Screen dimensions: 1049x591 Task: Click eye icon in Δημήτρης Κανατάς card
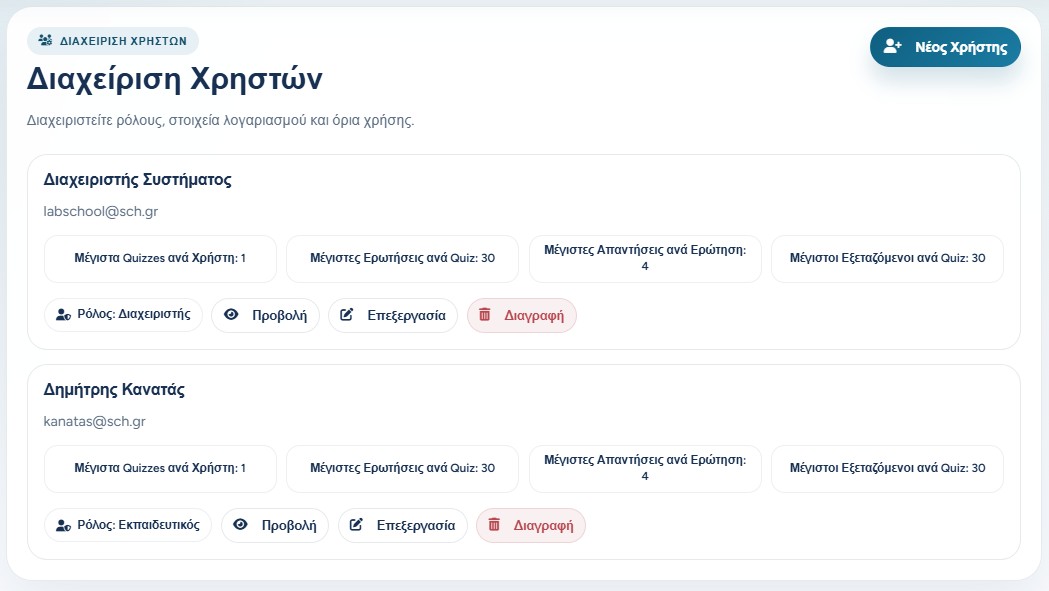(x=240, y=525)
